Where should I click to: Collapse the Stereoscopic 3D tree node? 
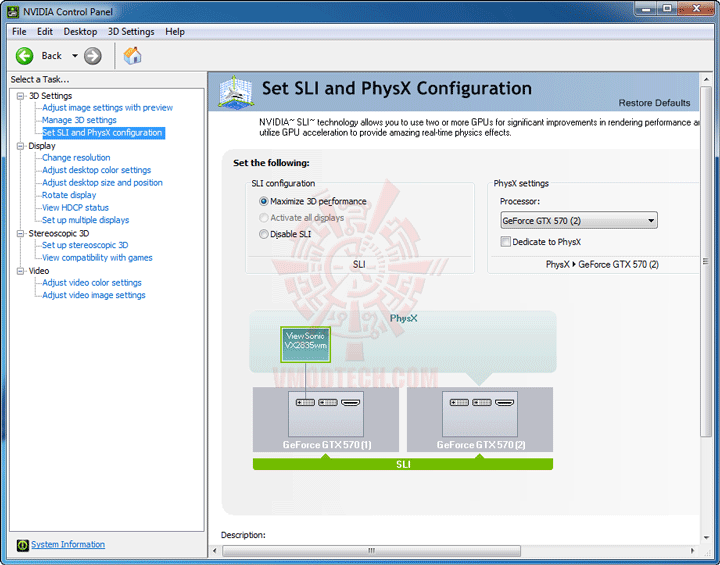click(20, 233)
